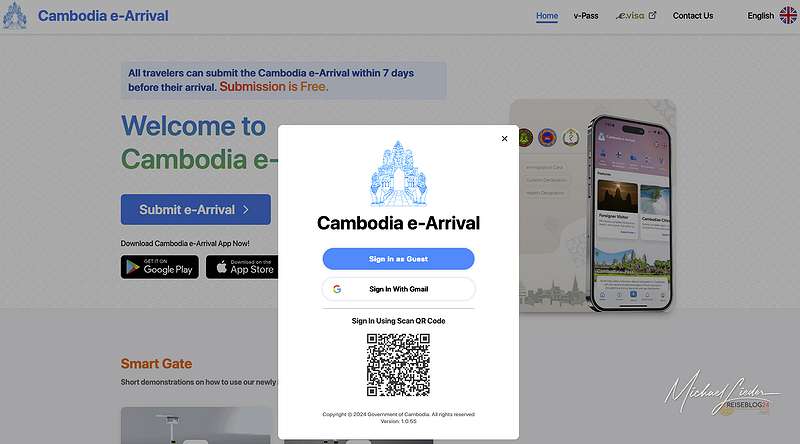Open the Contact Us page

(x=693, y=16)
